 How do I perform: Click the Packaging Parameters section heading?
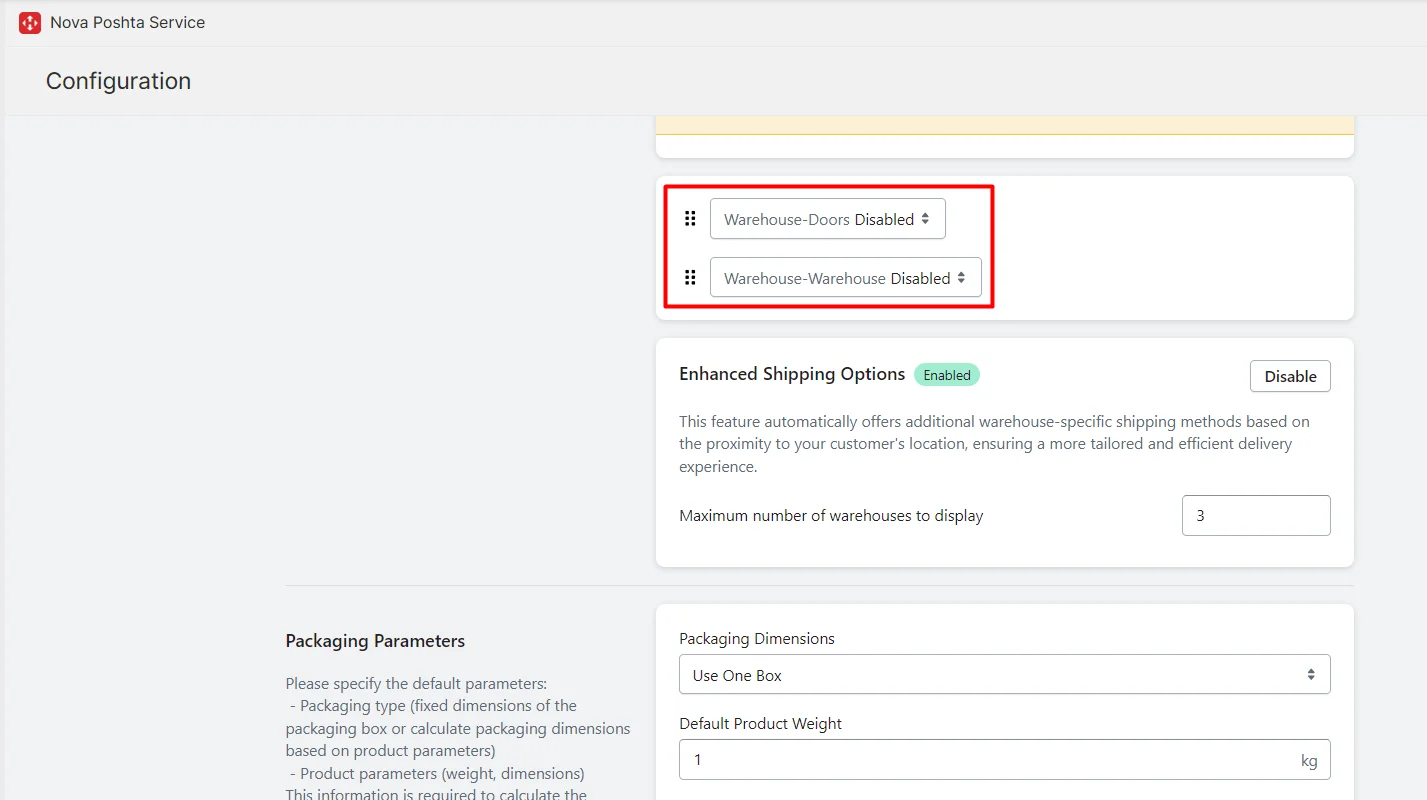point(375,641)
